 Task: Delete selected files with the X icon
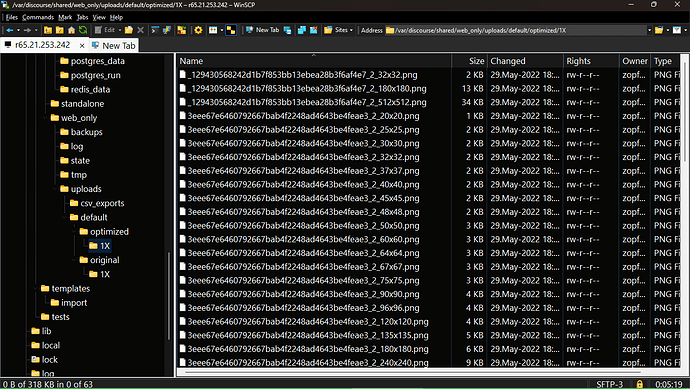tap(140, 30)
